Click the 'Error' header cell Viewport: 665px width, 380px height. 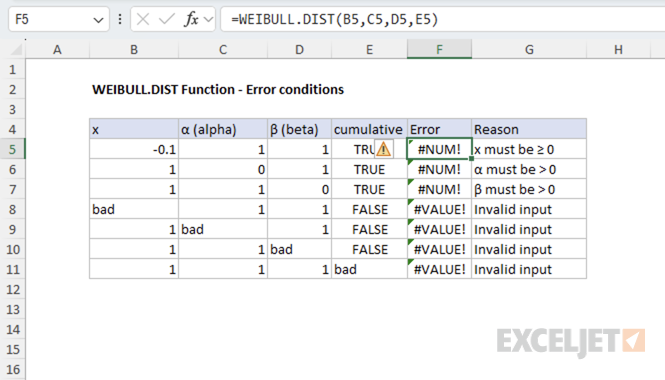coord(439,129)
